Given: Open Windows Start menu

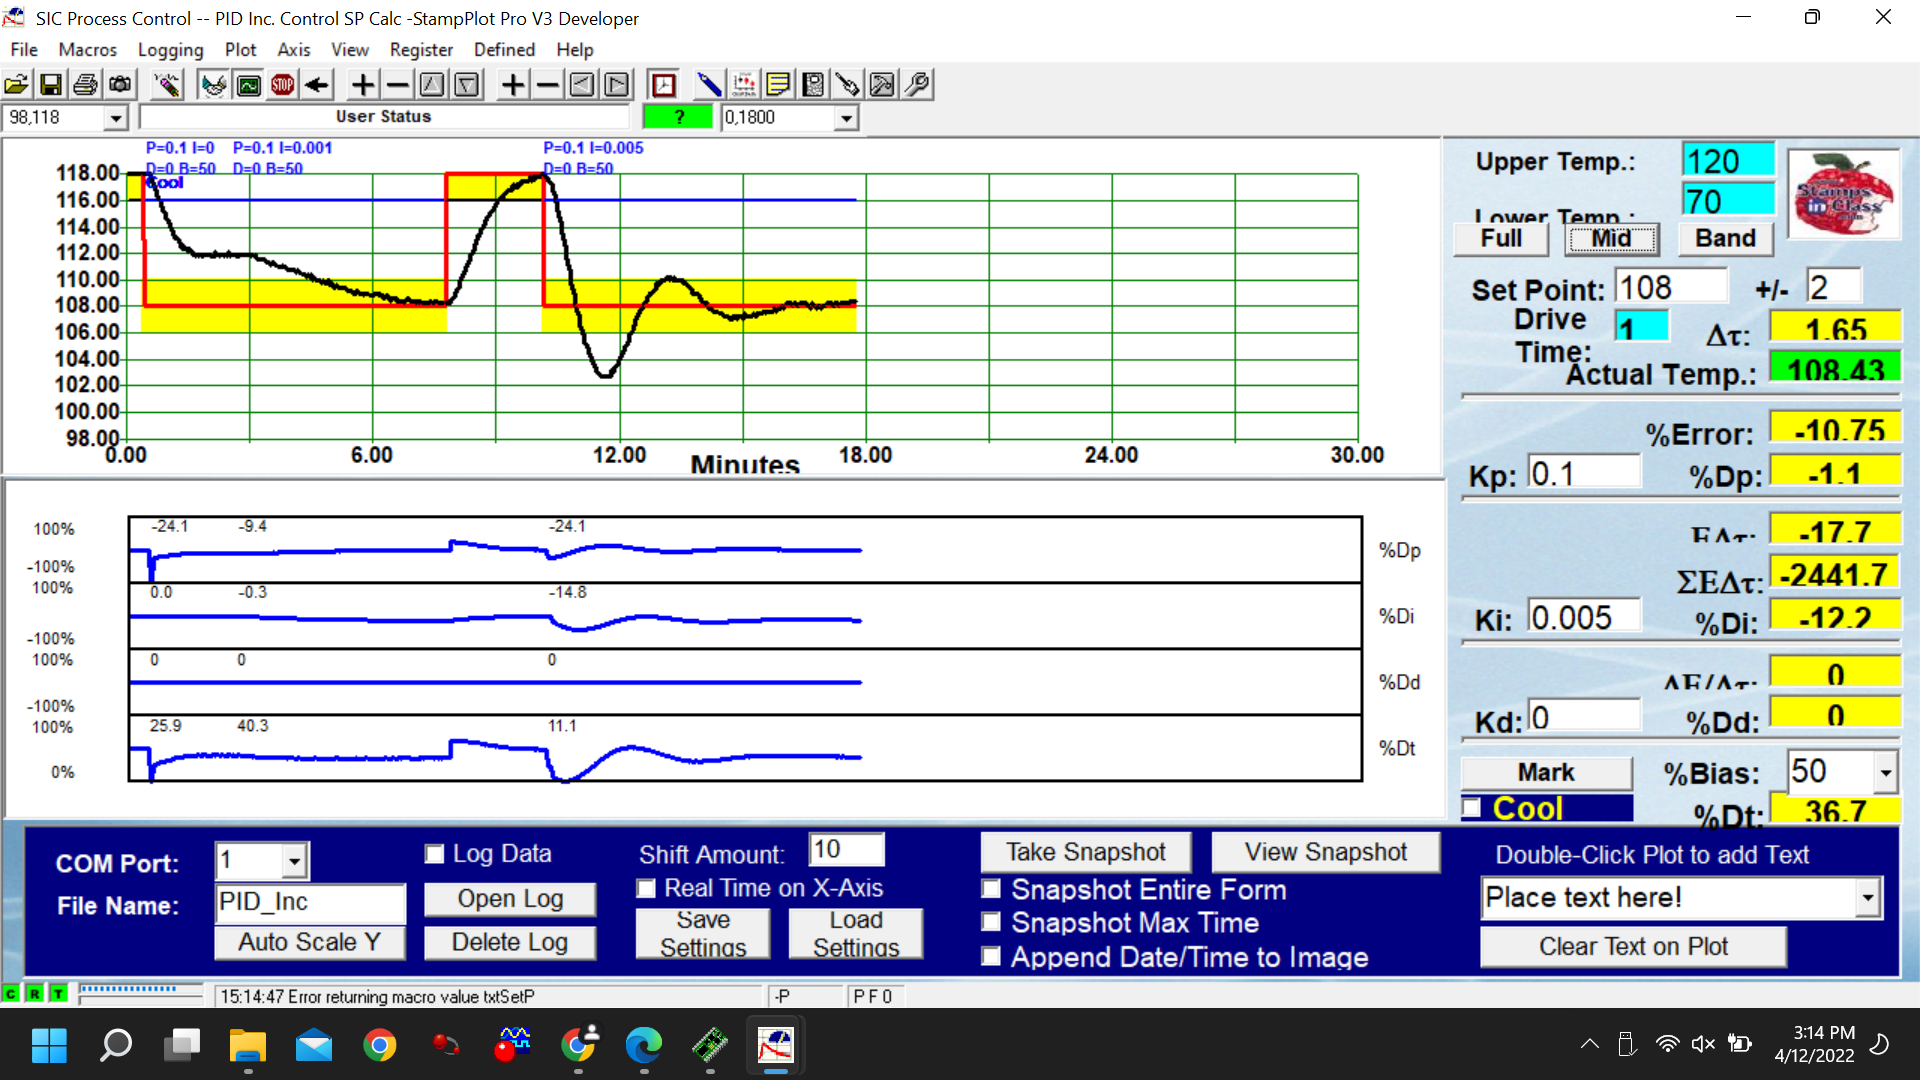Looking at the screenshot, I should point(49,1045).
